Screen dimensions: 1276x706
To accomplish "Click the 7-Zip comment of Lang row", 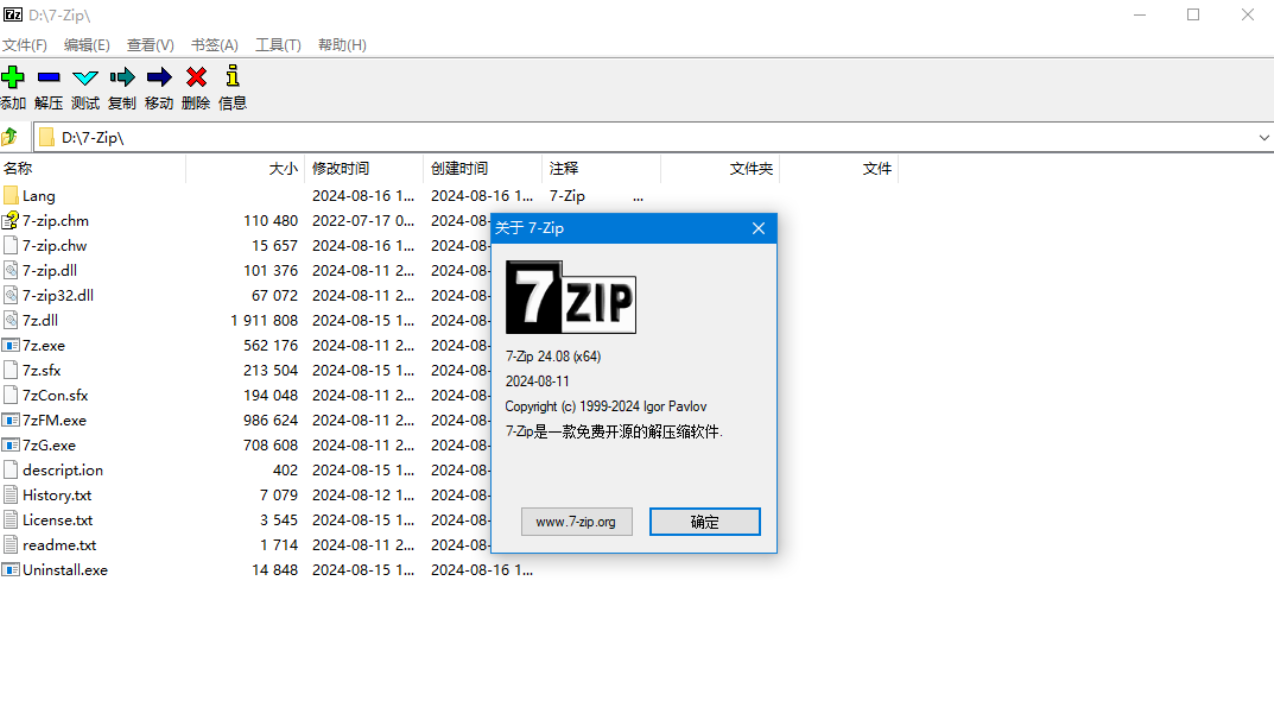I will tap(567, 196).
